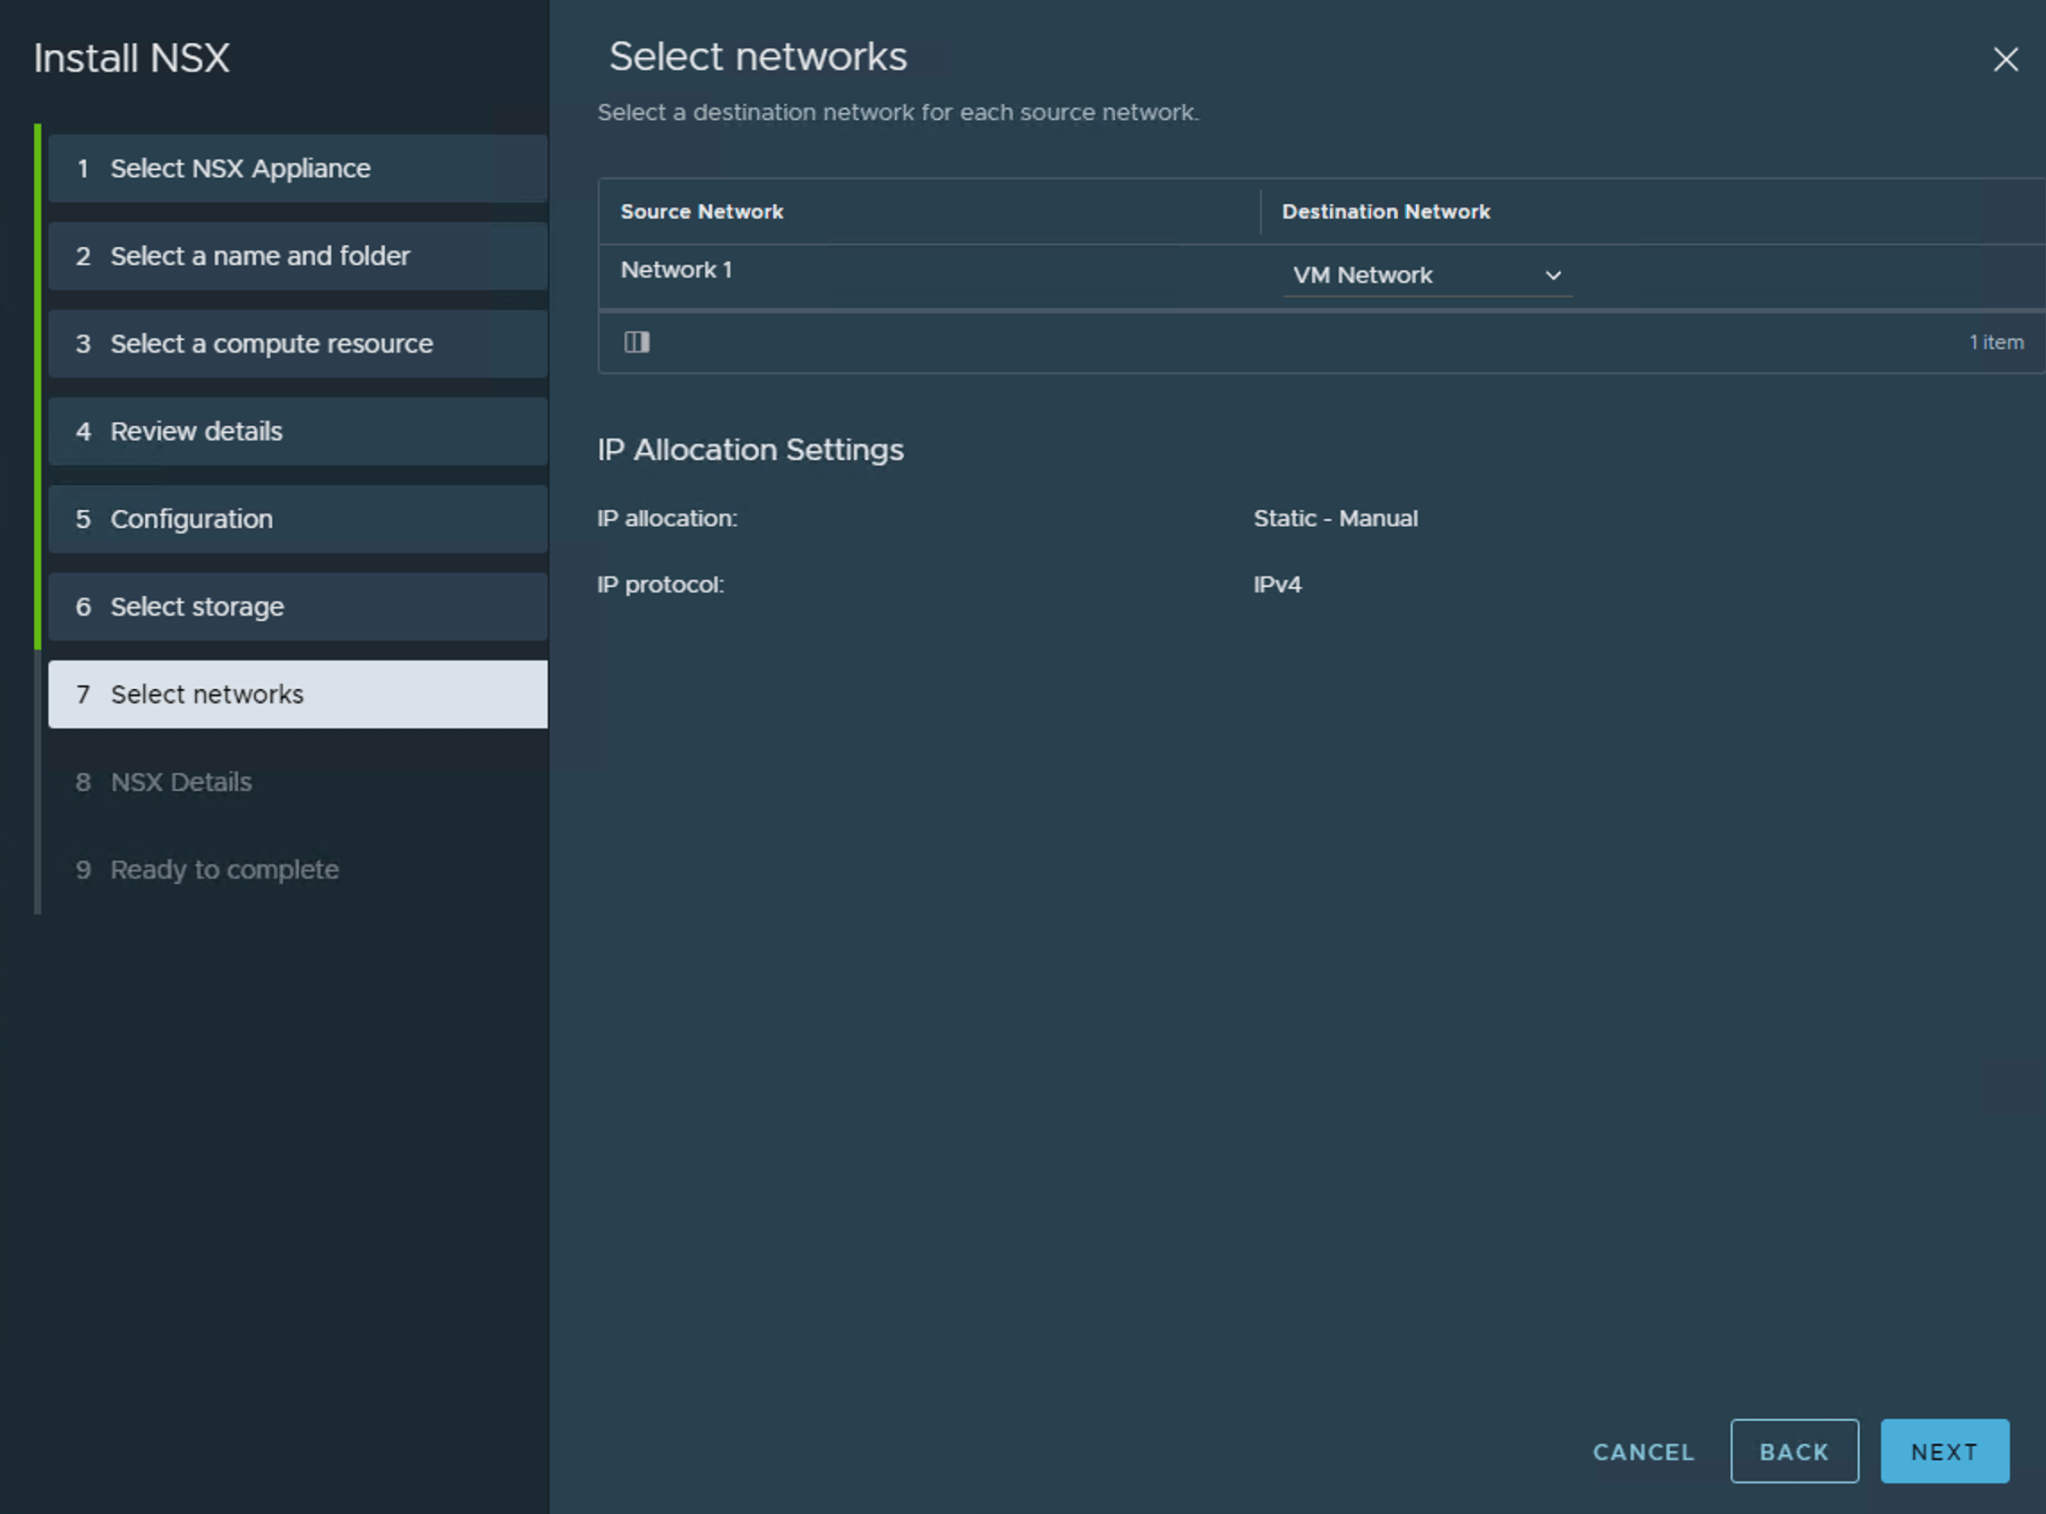
Task: Cancel the NSX installation
Action: point(1642,1451)
